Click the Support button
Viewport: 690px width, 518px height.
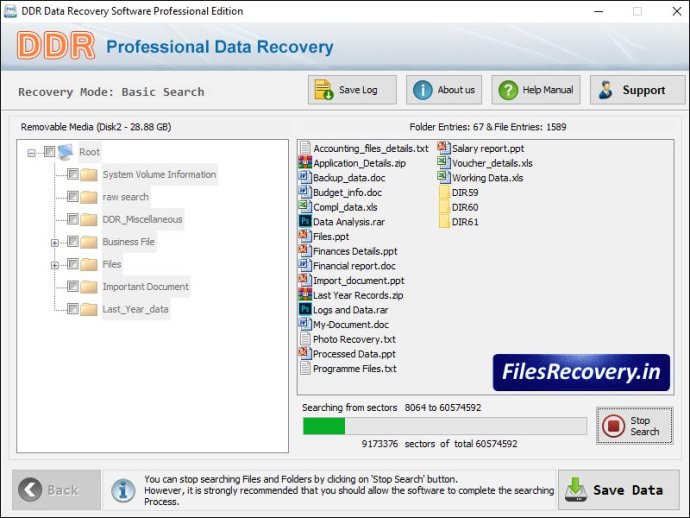(x=637, y=90)
